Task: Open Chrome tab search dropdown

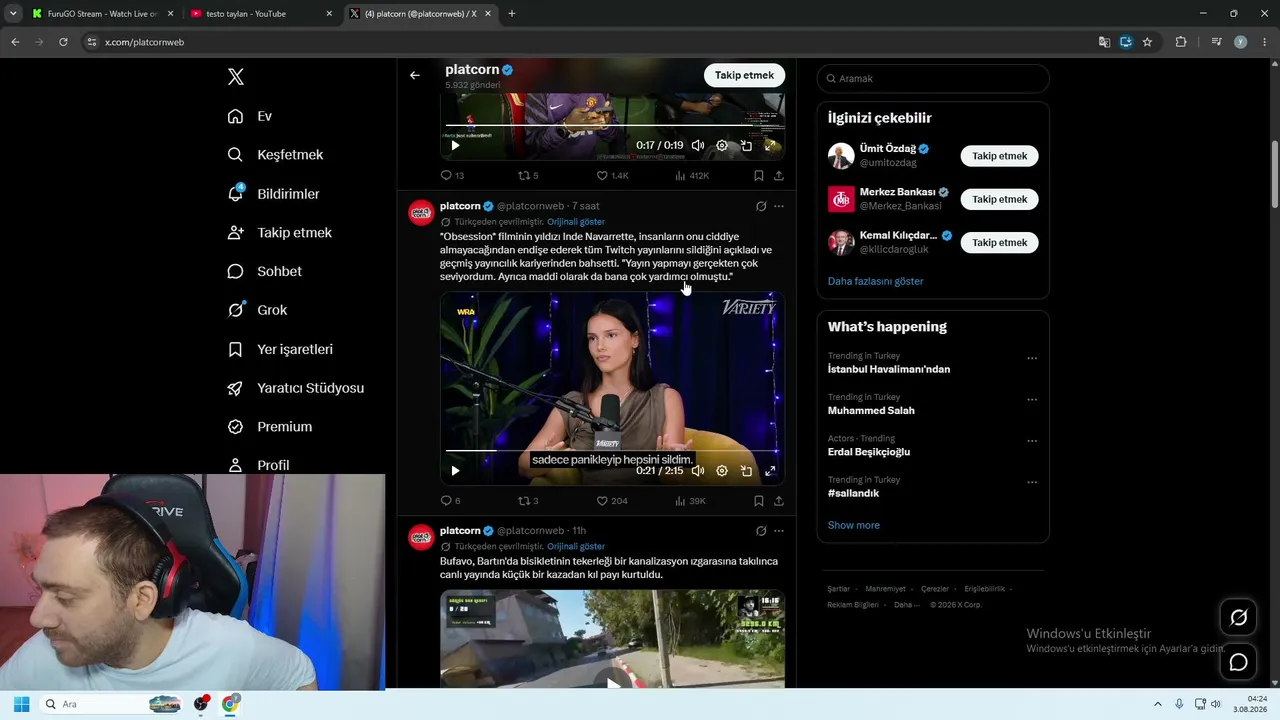Action: point(13,14)
